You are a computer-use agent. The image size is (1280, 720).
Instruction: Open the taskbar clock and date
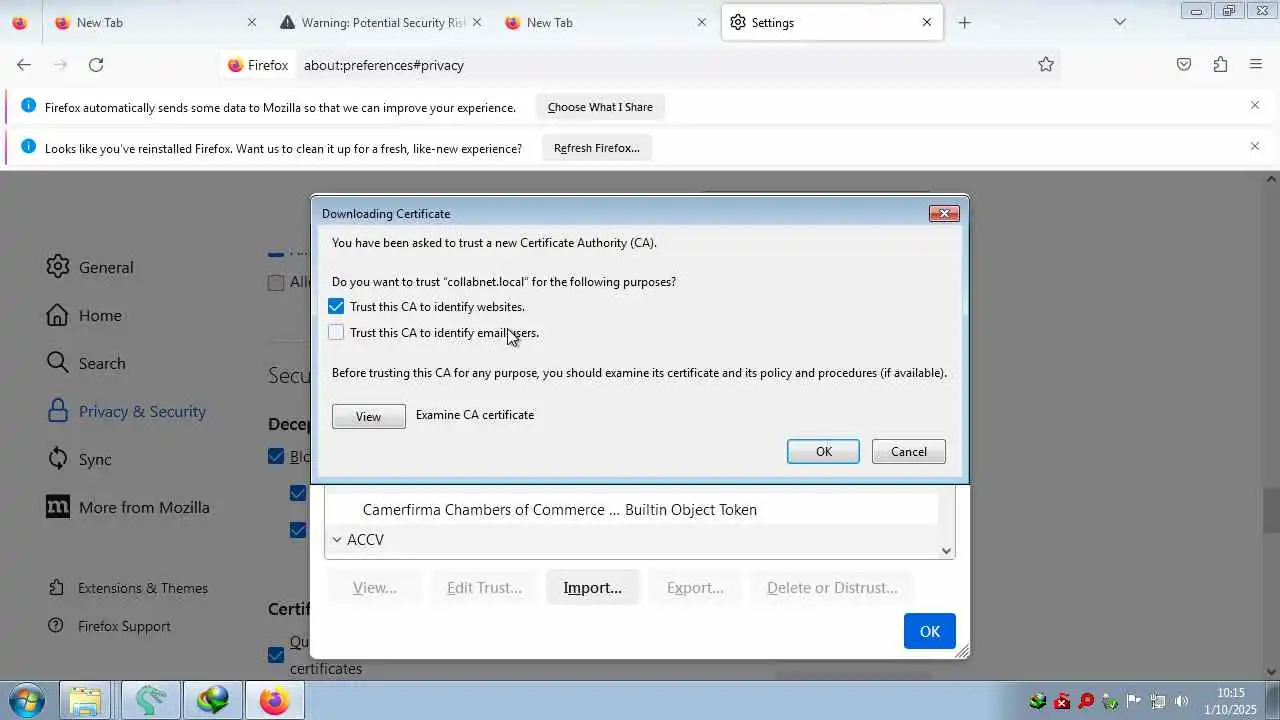coord(1231,701)
